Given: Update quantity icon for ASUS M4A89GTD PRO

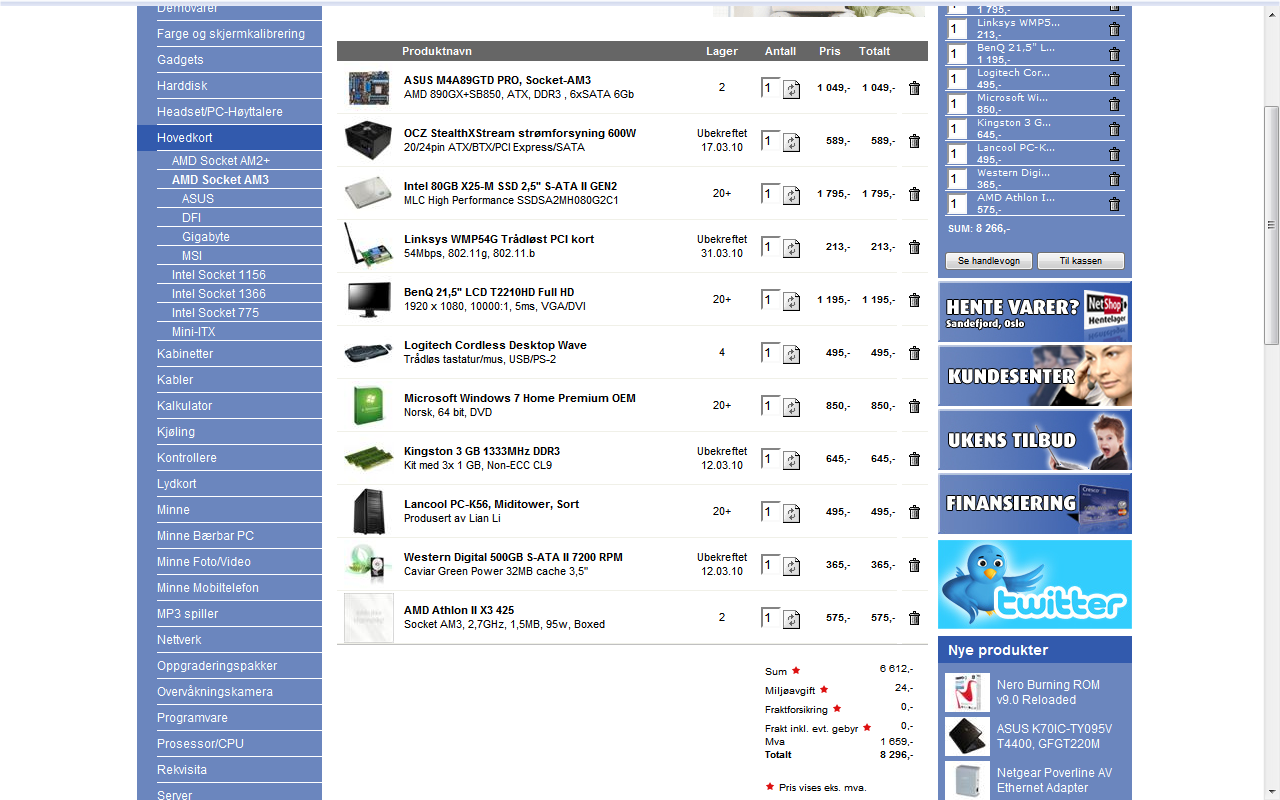Looking at the screenshot, I should (x=791, y=89).
